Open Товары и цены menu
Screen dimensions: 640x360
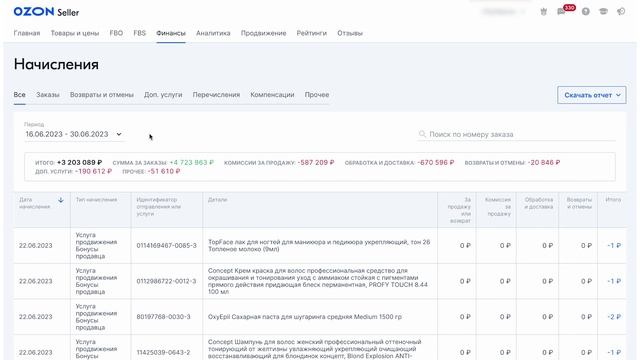tap(75, 33)
